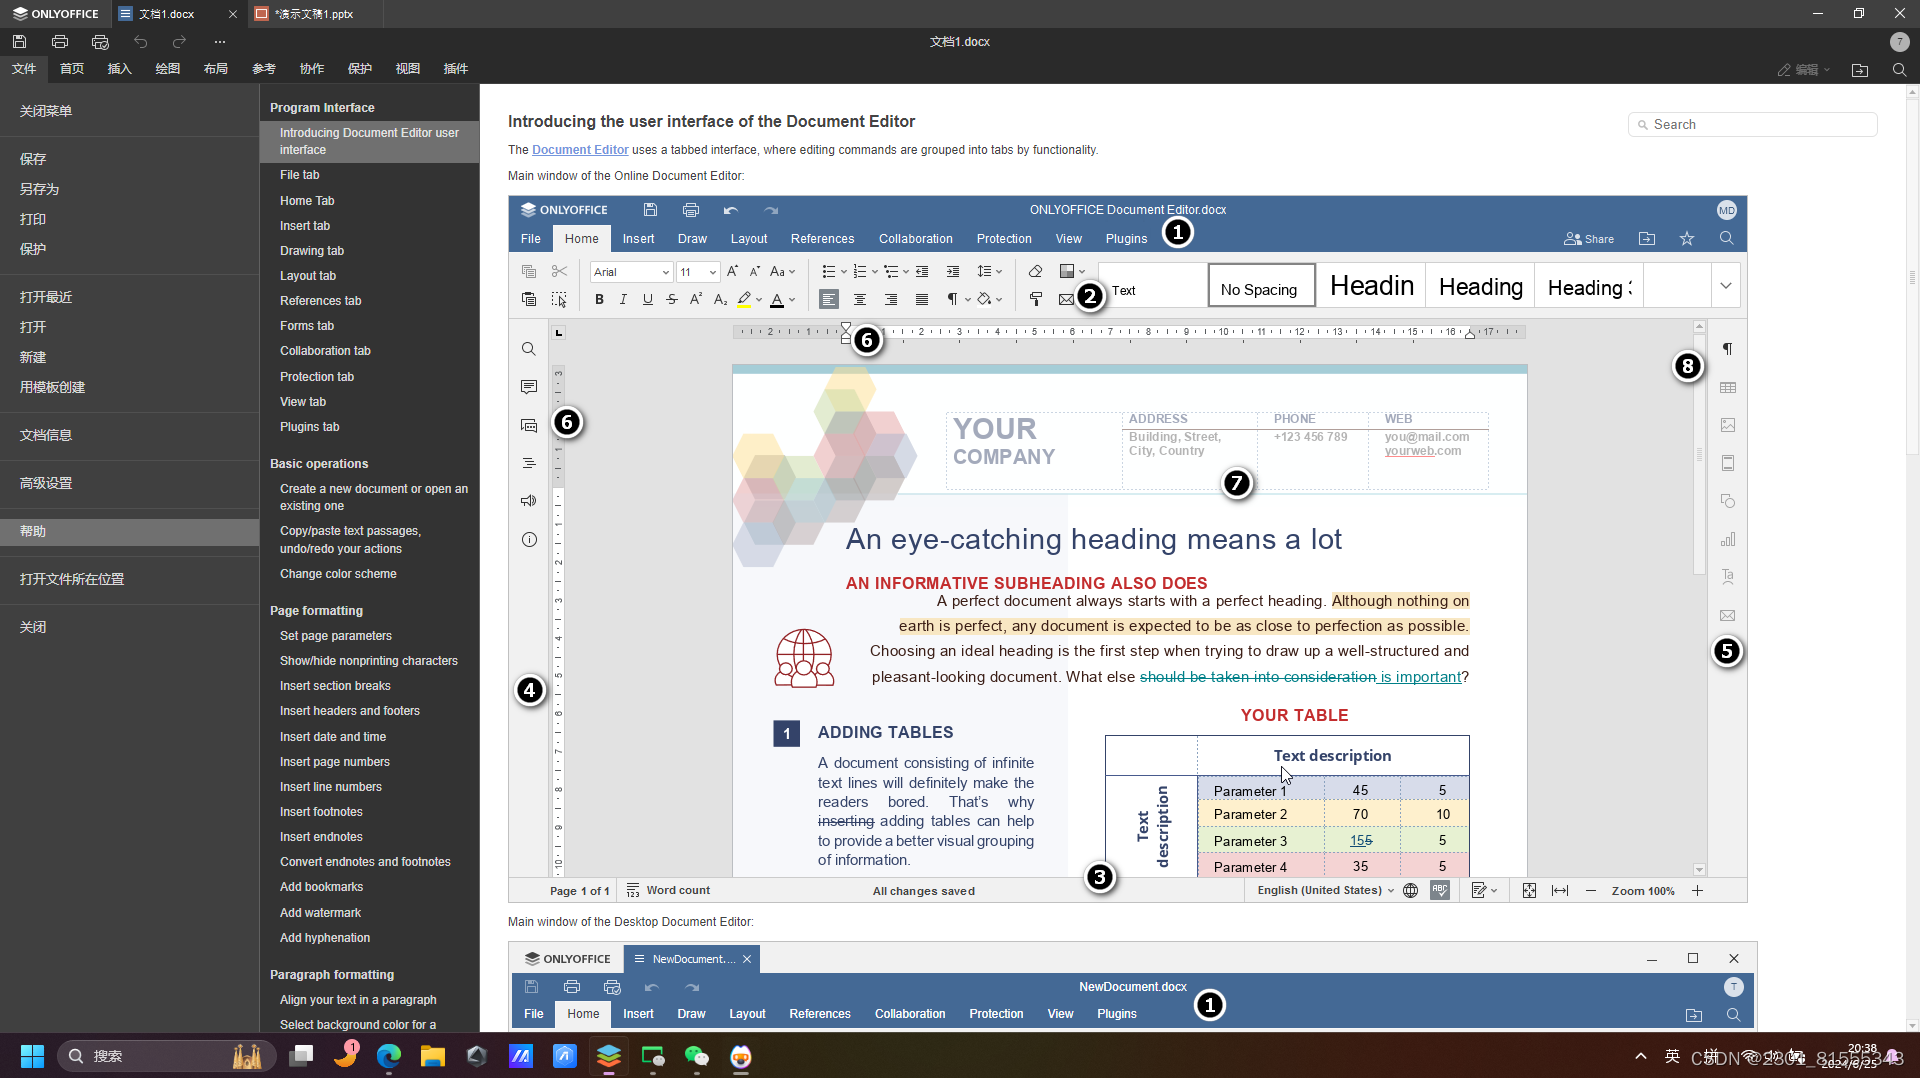The width and height of the screenshot is (1920, 1078).
Task: Click the ONLYOFFICE icon in the taskbar
Action: [609, 1056]
